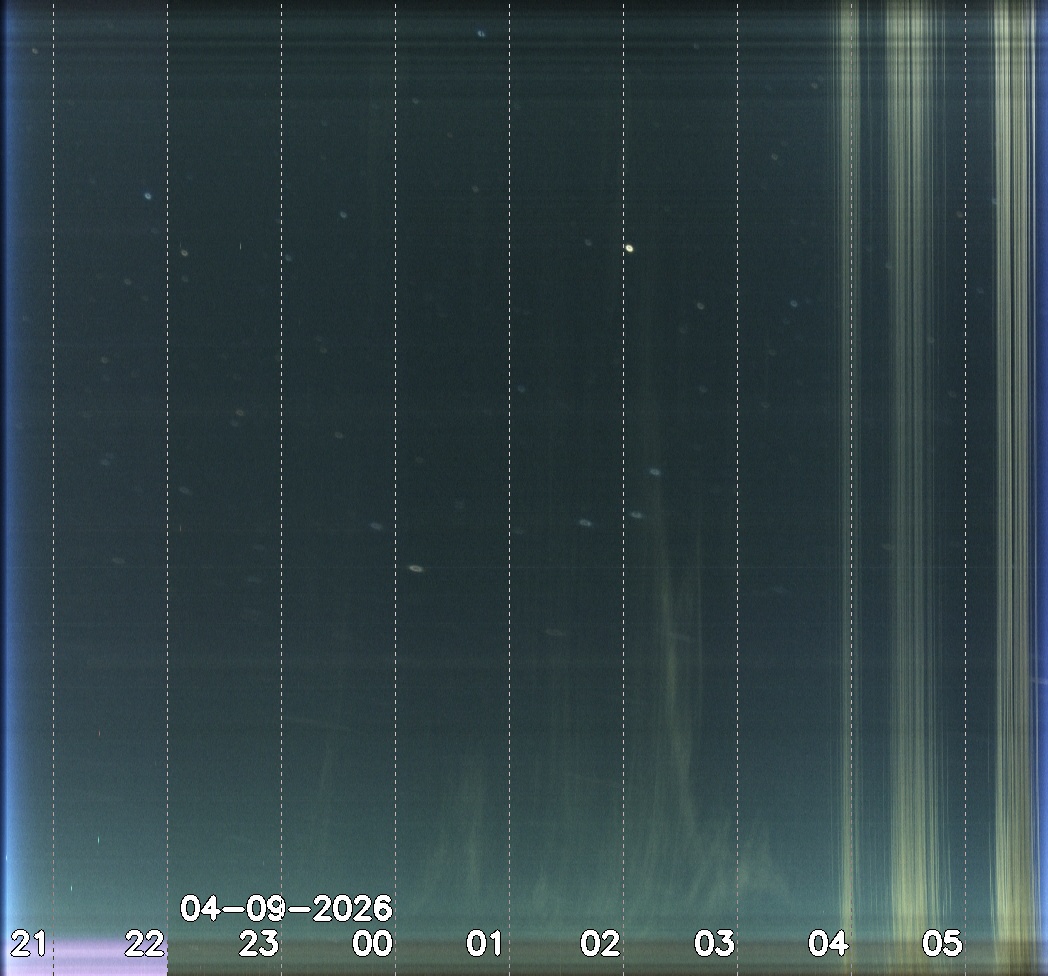Click the tall green streak above "03"

pyautogui.click(x=672, y=650)
